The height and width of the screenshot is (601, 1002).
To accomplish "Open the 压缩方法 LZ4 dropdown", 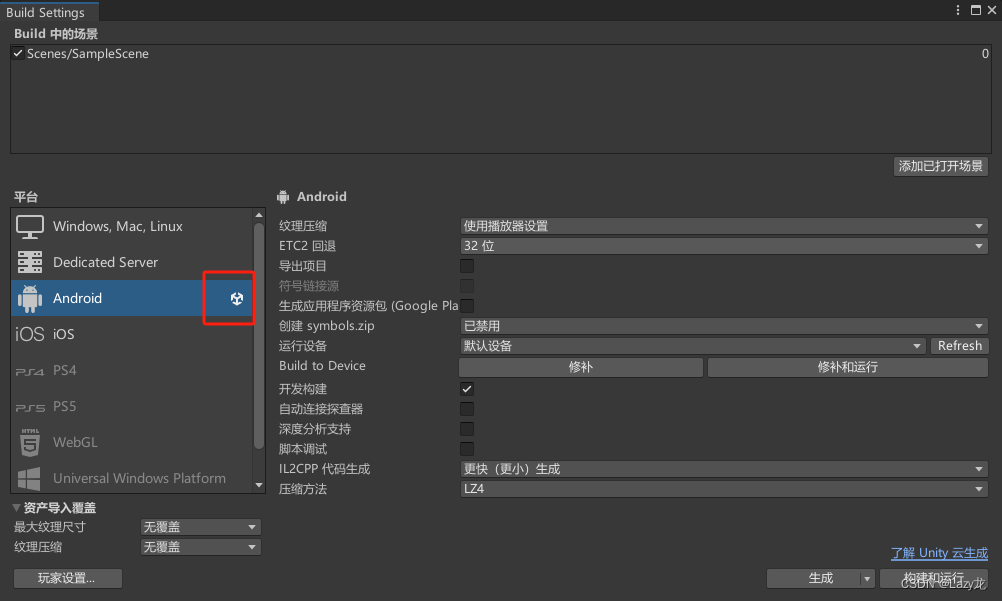I will click(724, 489).
